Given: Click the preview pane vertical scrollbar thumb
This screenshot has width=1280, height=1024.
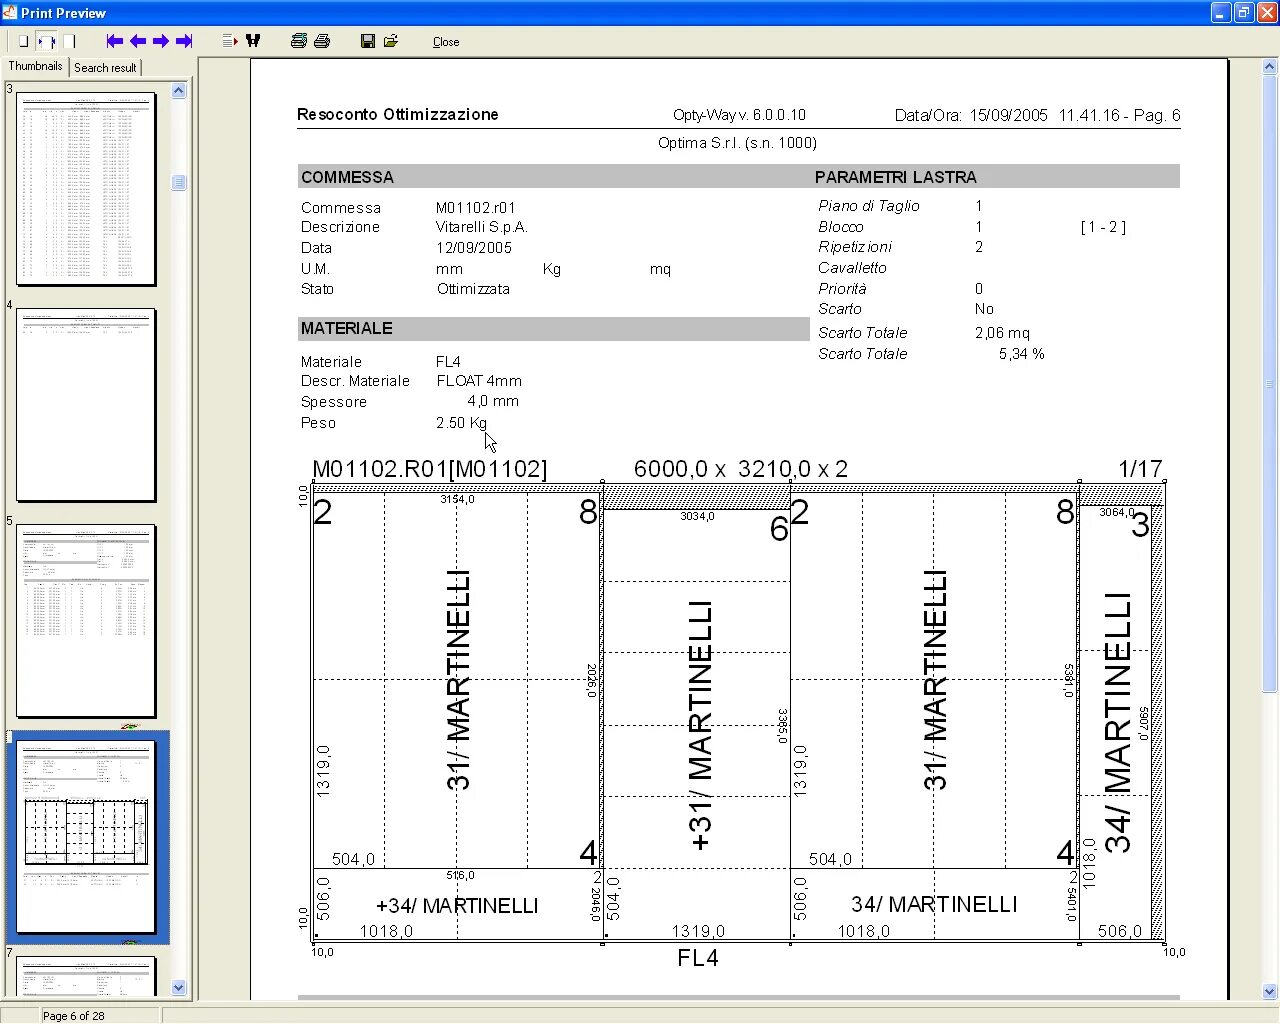Looking at the screenshot, I should 1270,385.
